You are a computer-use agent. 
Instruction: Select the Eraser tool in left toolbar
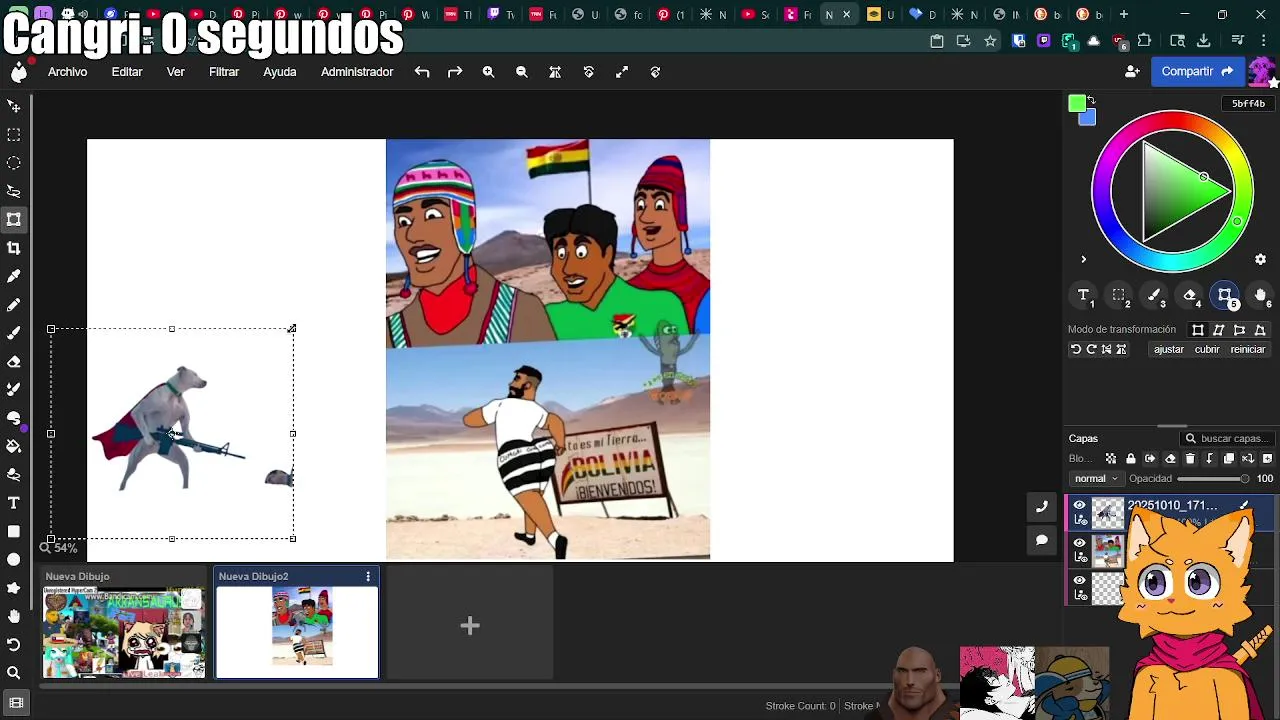pyautogui.click(x=14, y=361)
